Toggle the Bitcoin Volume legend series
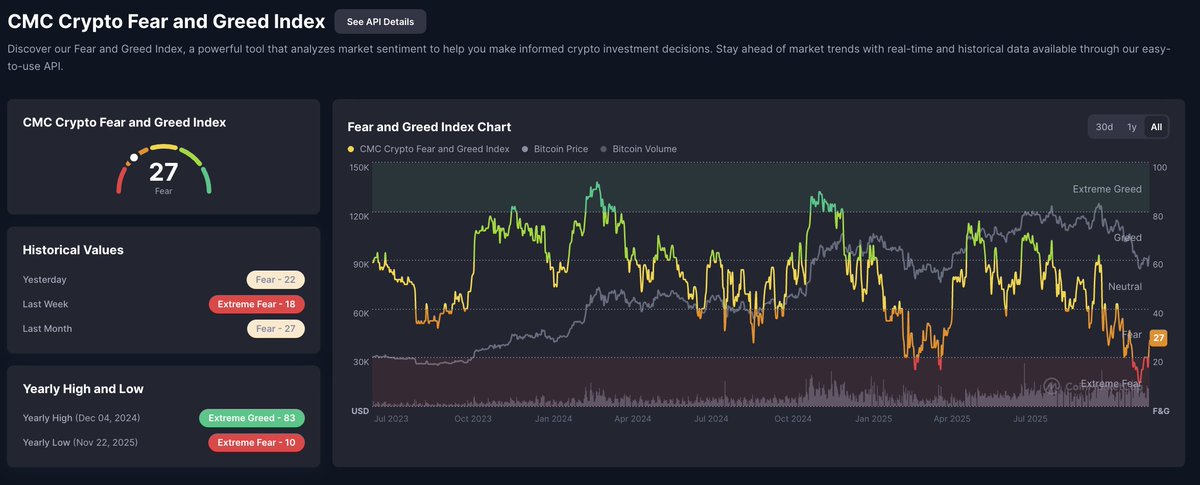The height and width of the screenshot is (485, 1200). (638, 149)
